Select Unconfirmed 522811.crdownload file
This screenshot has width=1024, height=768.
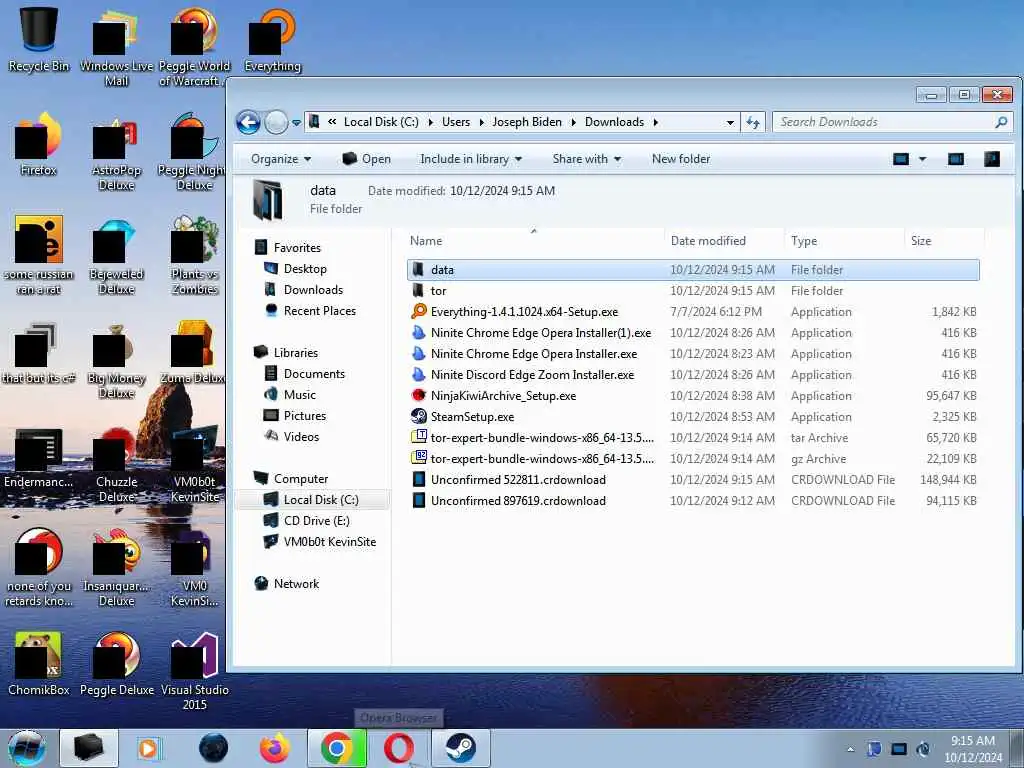click(x=518, y=479)
